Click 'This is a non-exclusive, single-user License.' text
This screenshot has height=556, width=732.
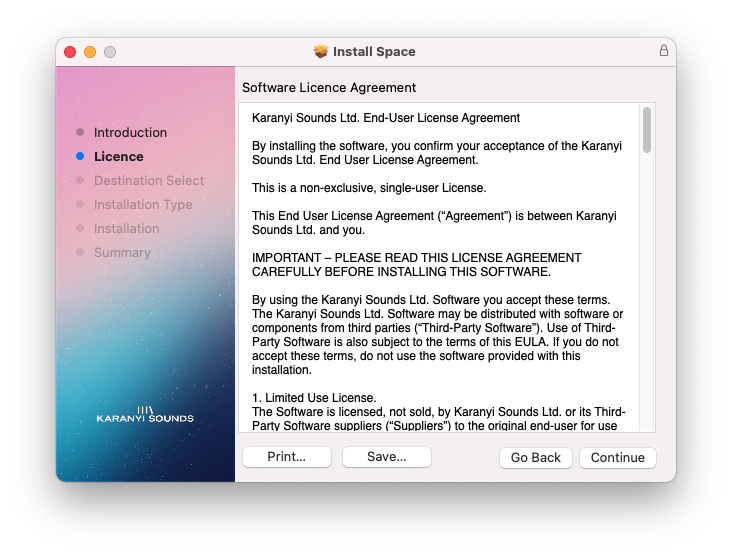(369, 188)
